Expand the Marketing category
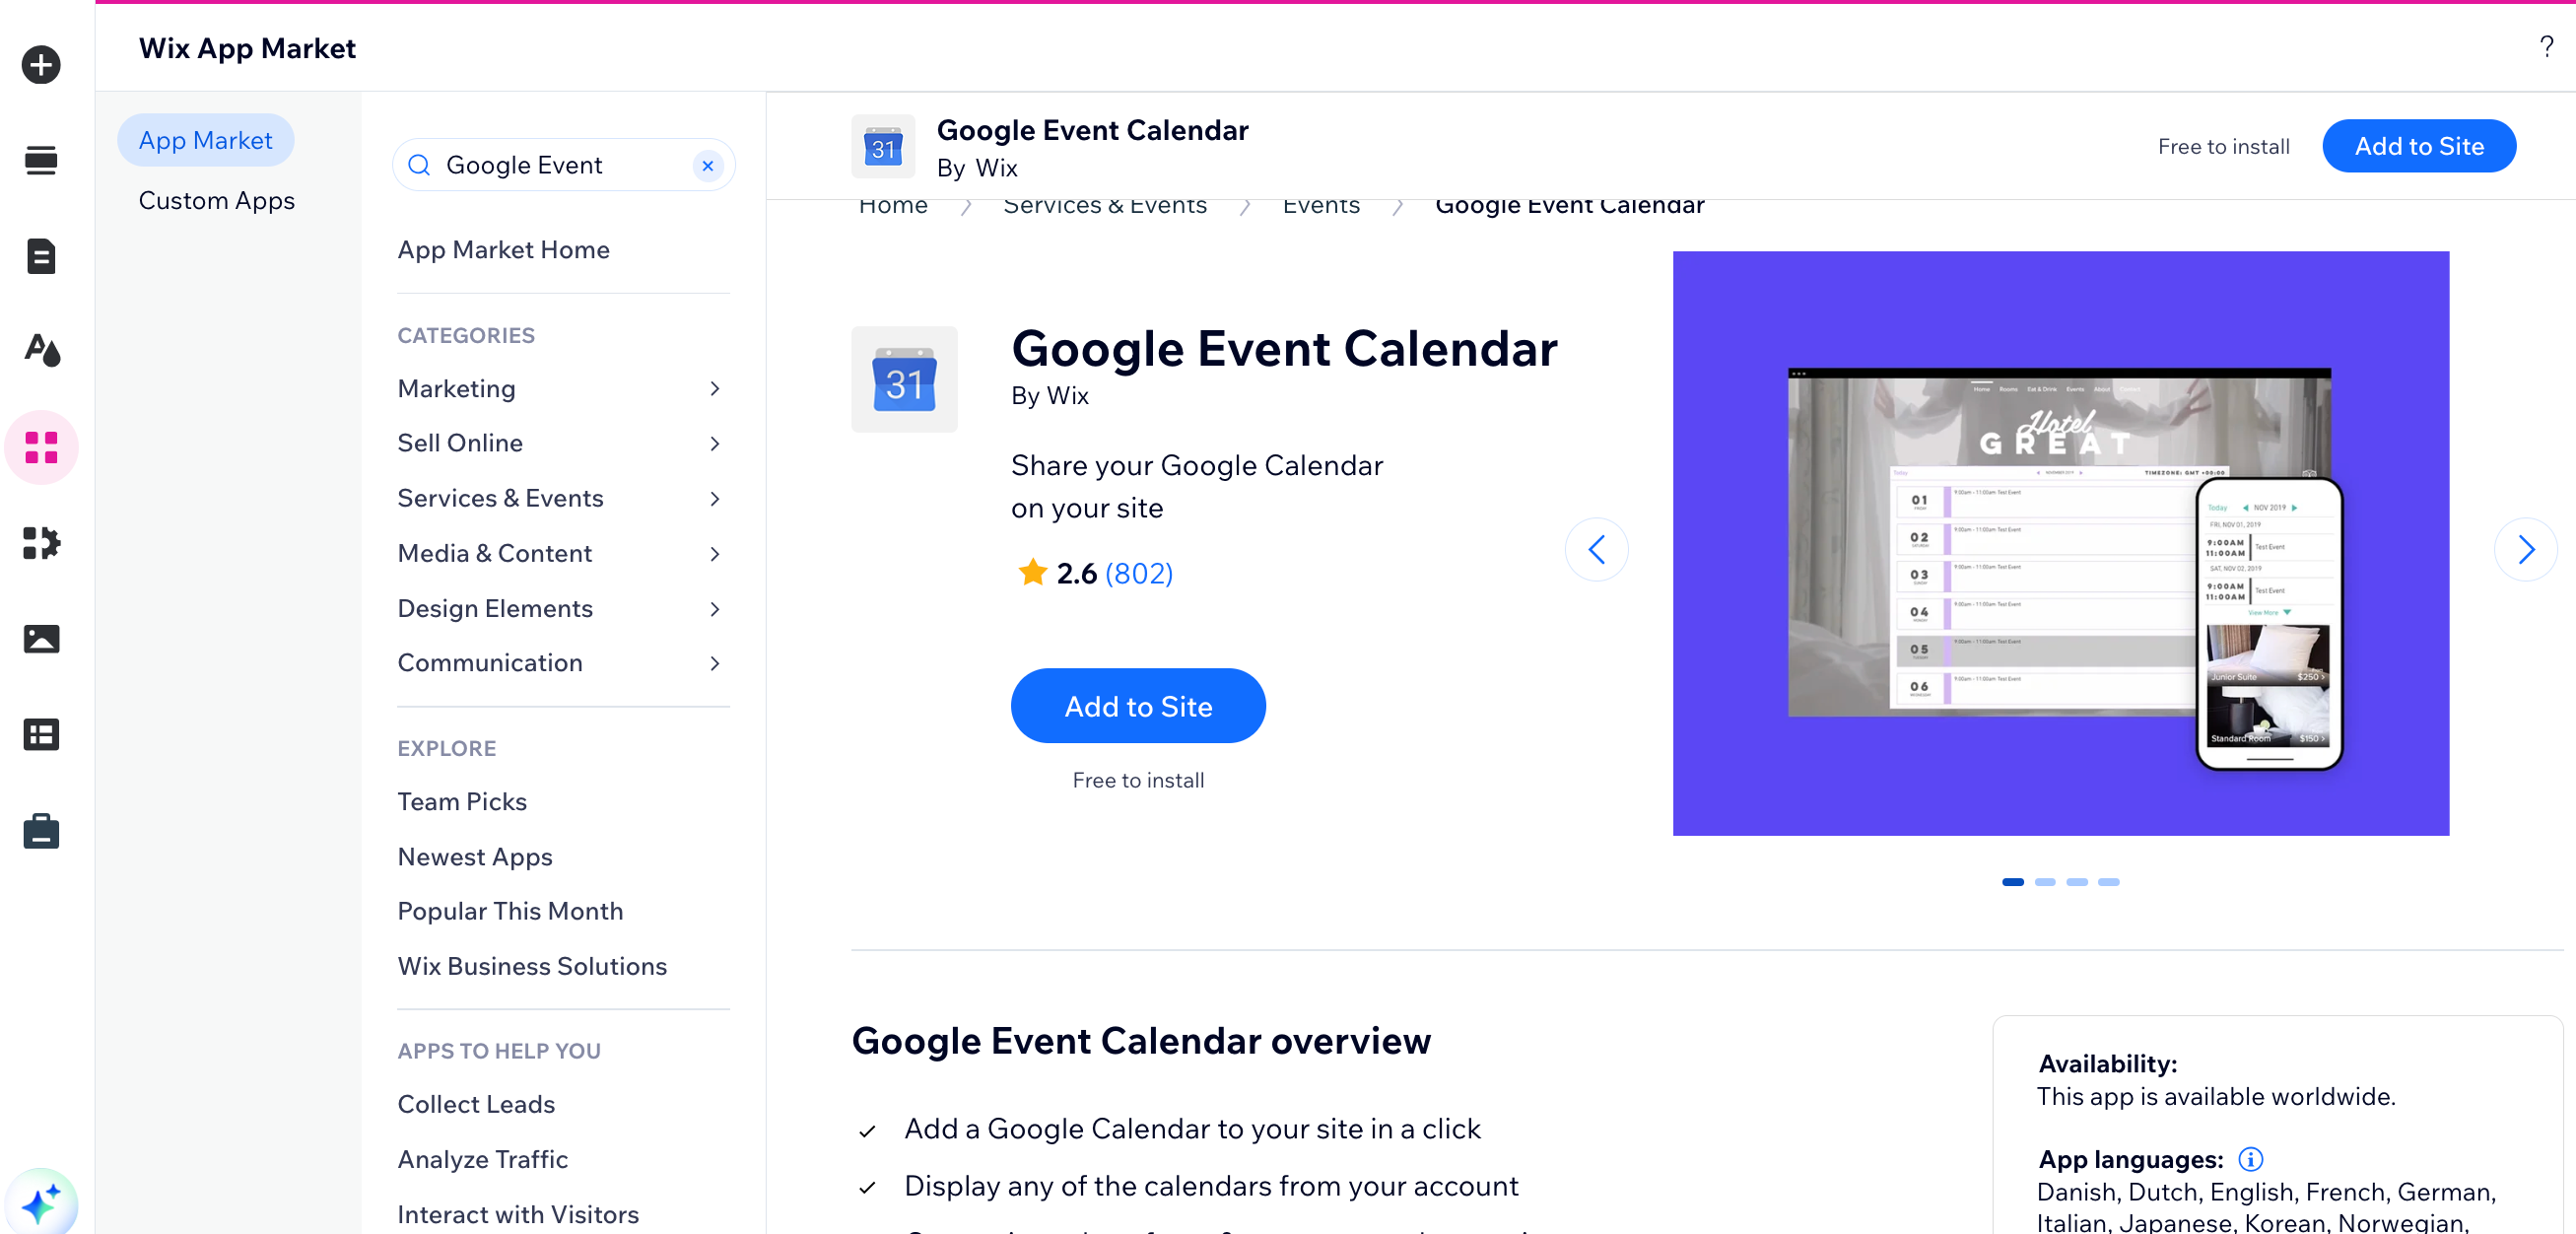Viewport: 2576px width, 1234px height. pos(714,387)
